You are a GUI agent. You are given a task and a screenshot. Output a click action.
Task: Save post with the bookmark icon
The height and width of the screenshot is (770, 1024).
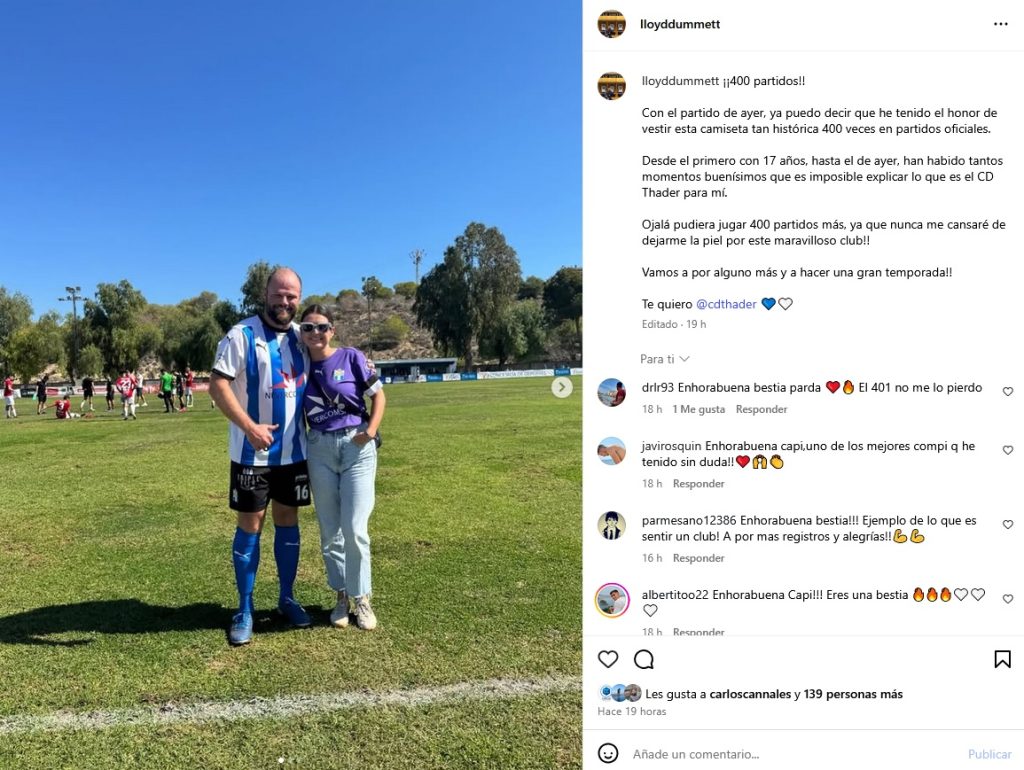1002,659
